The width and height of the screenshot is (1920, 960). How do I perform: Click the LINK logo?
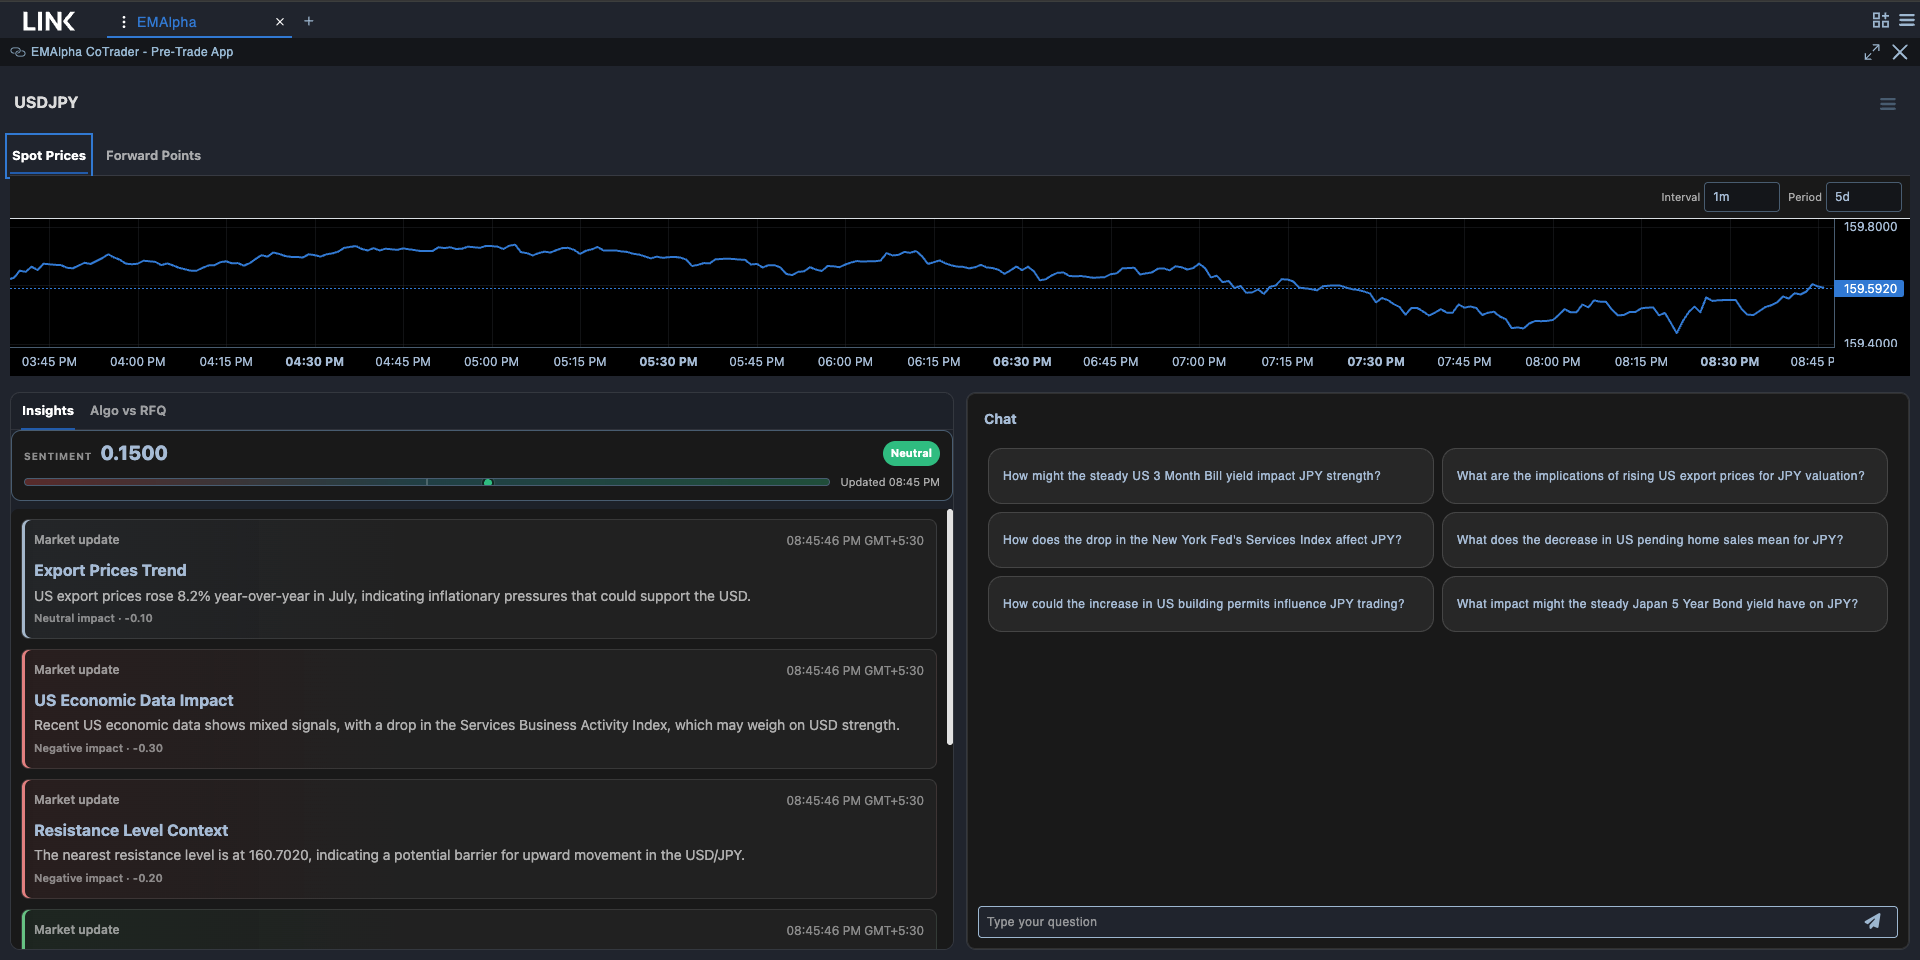48,21
